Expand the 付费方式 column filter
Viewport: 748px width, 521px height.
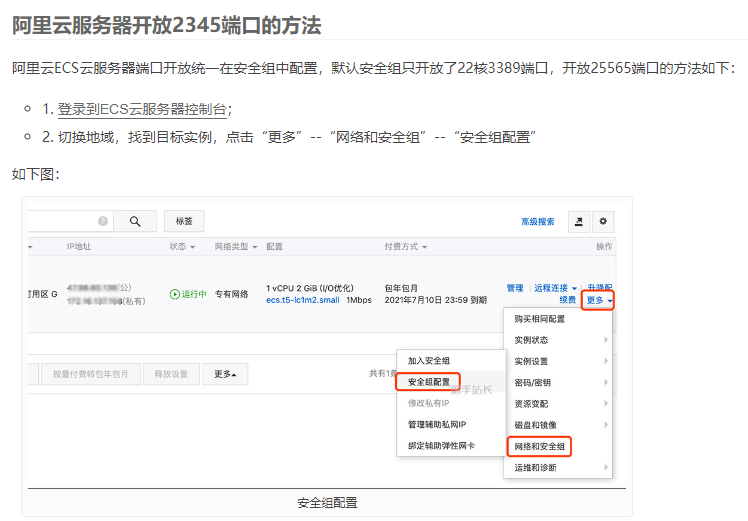coord(405,247)
